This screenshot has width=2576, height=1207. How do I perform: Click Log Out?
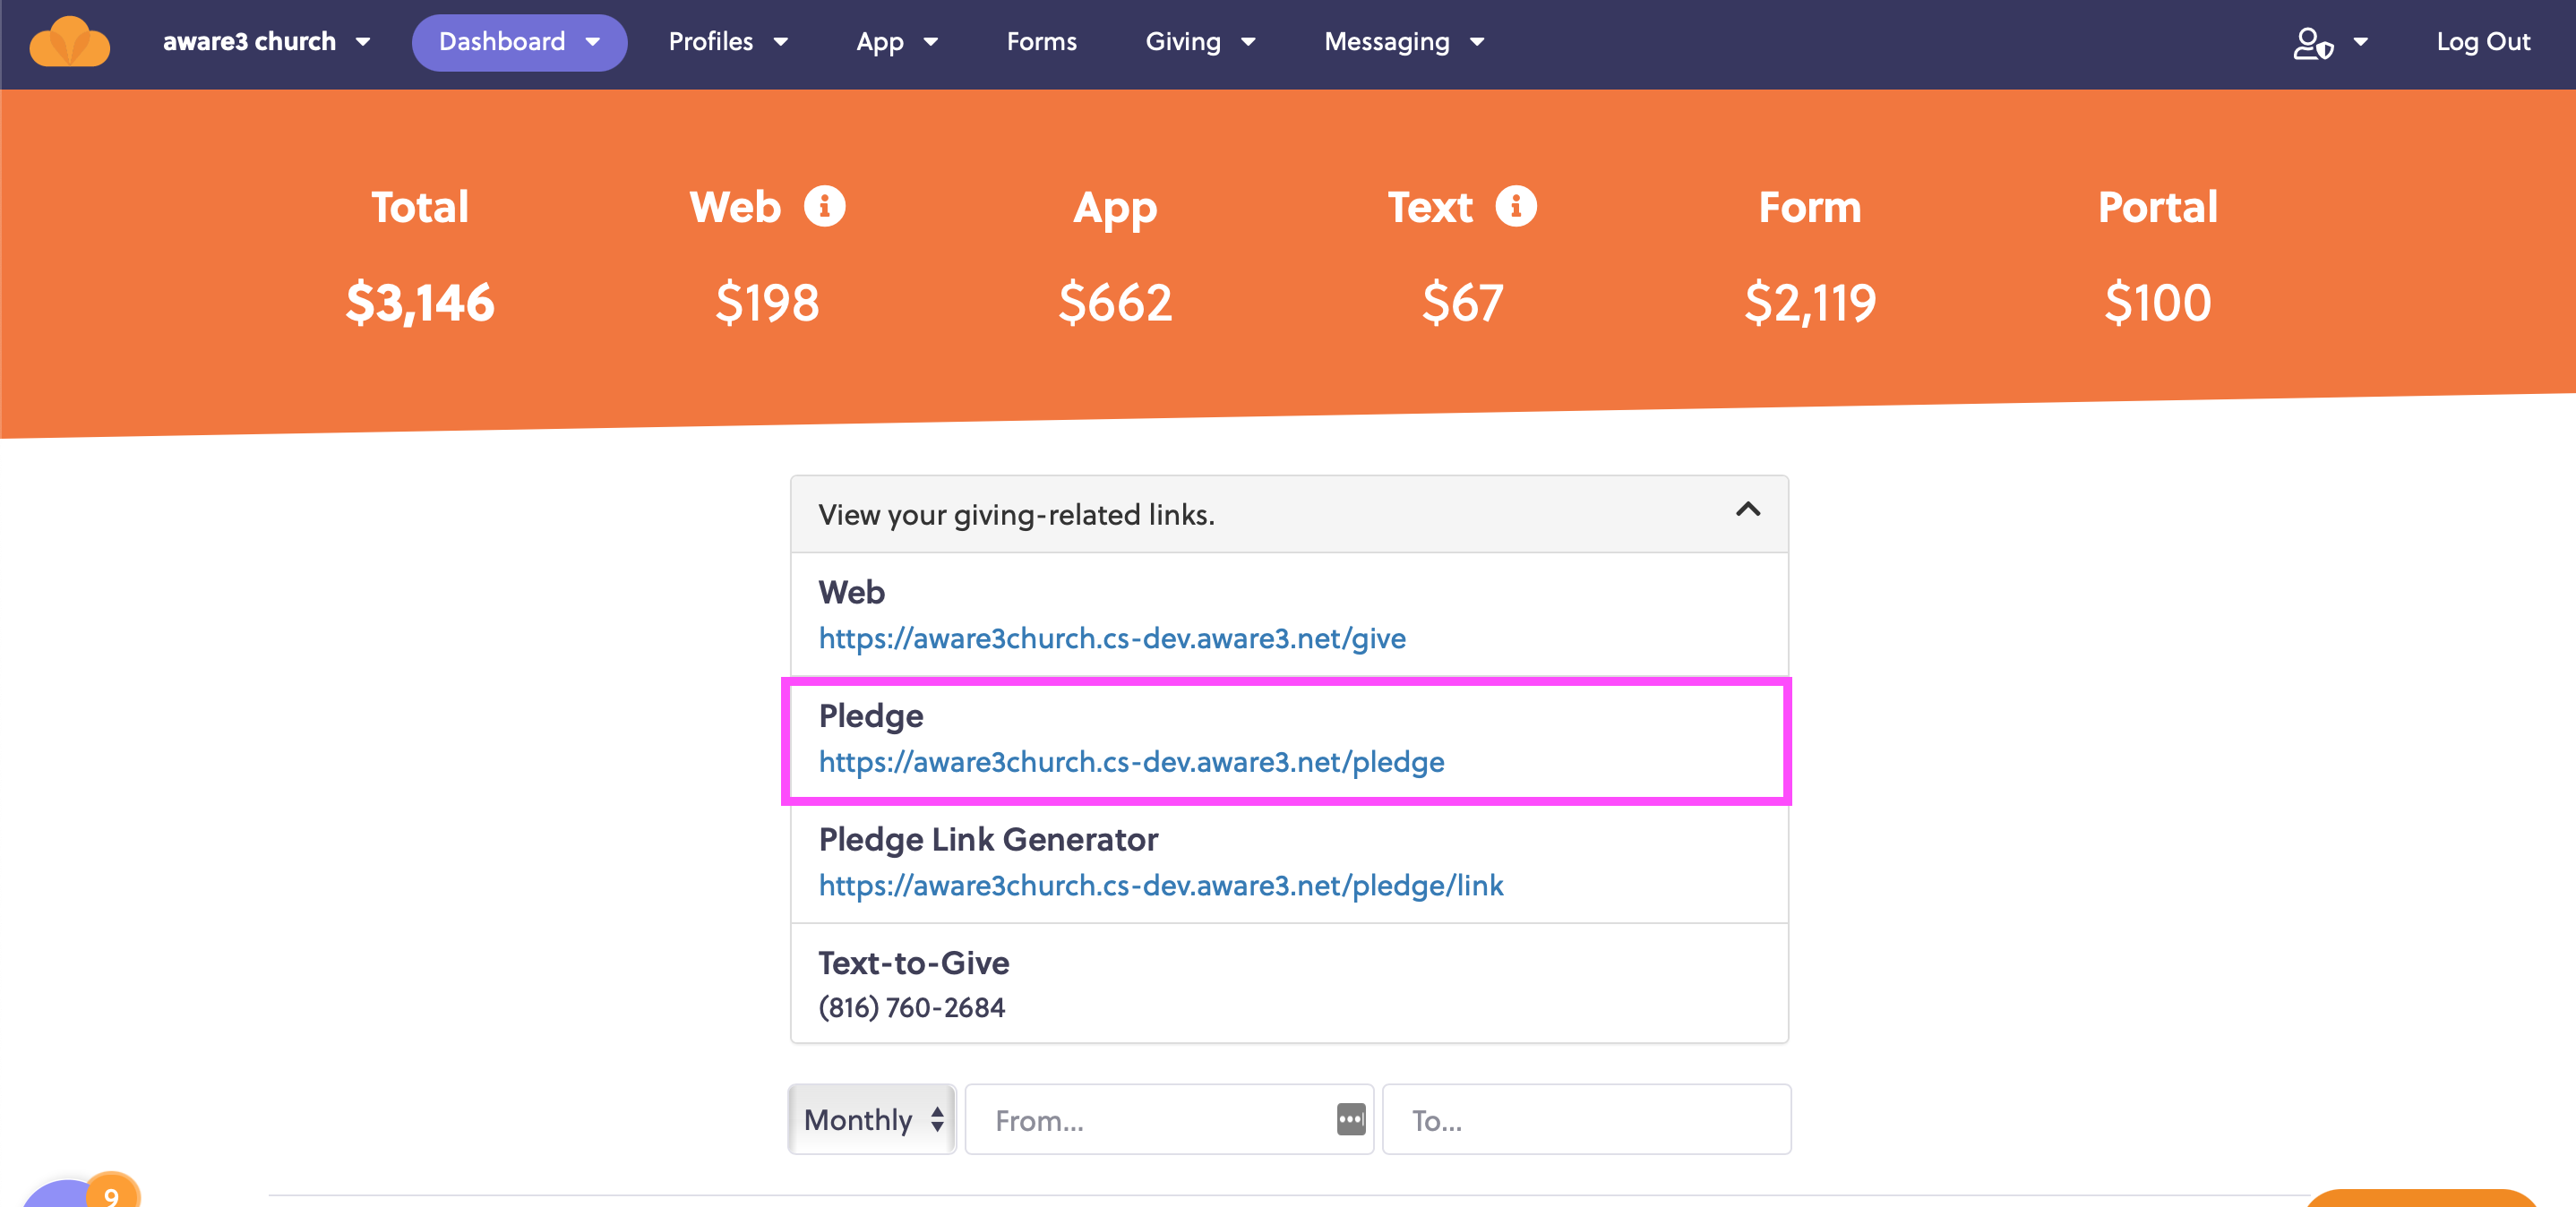click(x=2482, y=42)
